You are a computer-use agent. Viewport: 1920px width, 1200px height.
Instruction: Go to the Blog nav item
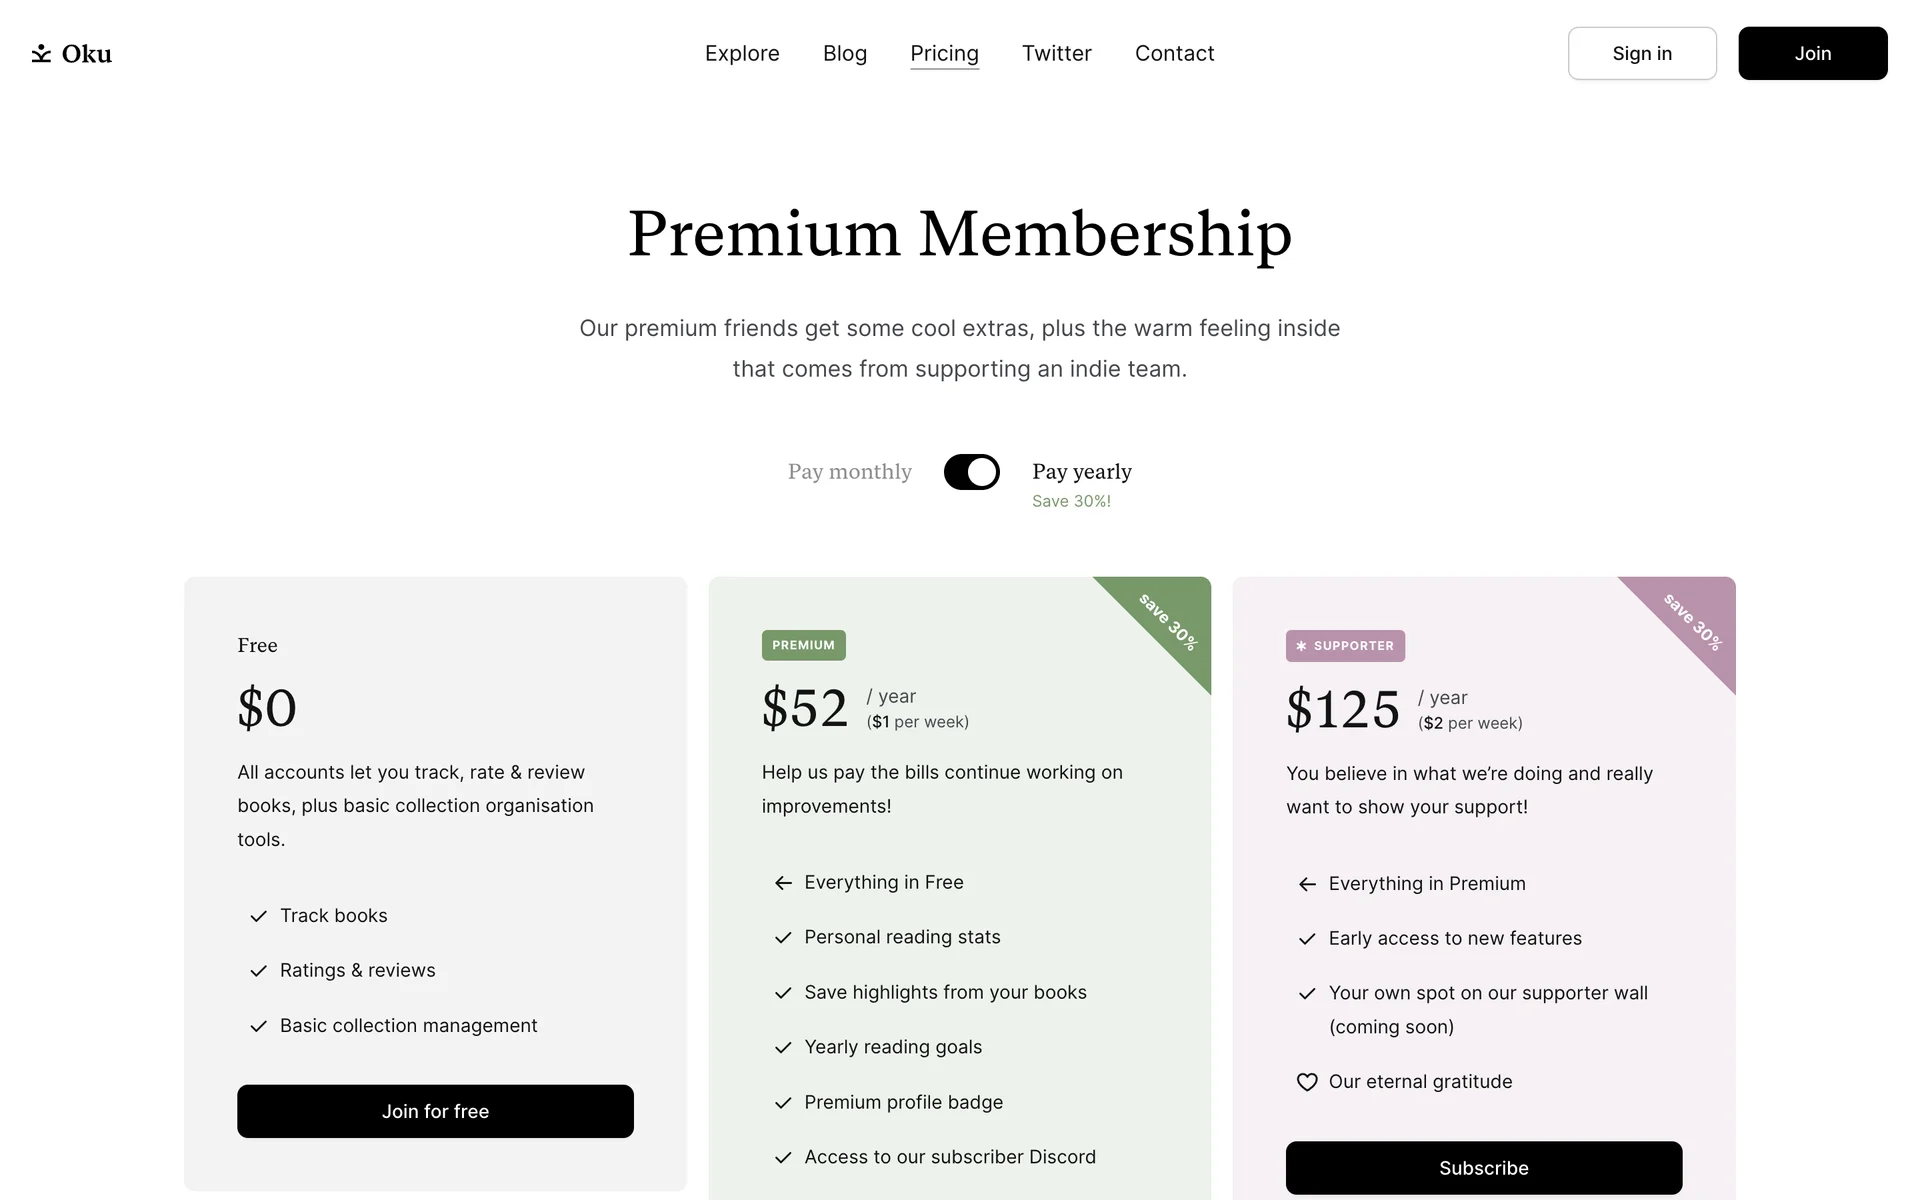844,53
